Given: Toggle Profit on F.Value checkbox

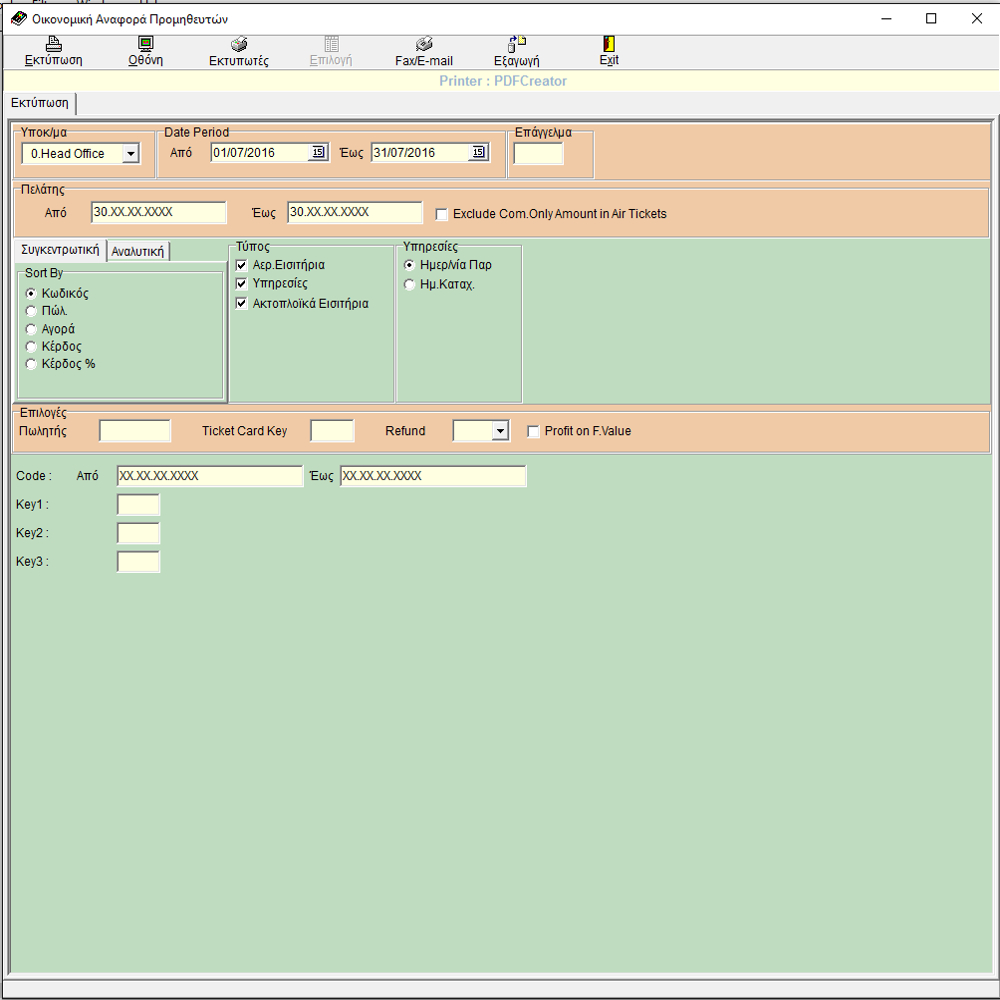Looking at the screenshot, I should pyautogui.click(x=534, y=432).
